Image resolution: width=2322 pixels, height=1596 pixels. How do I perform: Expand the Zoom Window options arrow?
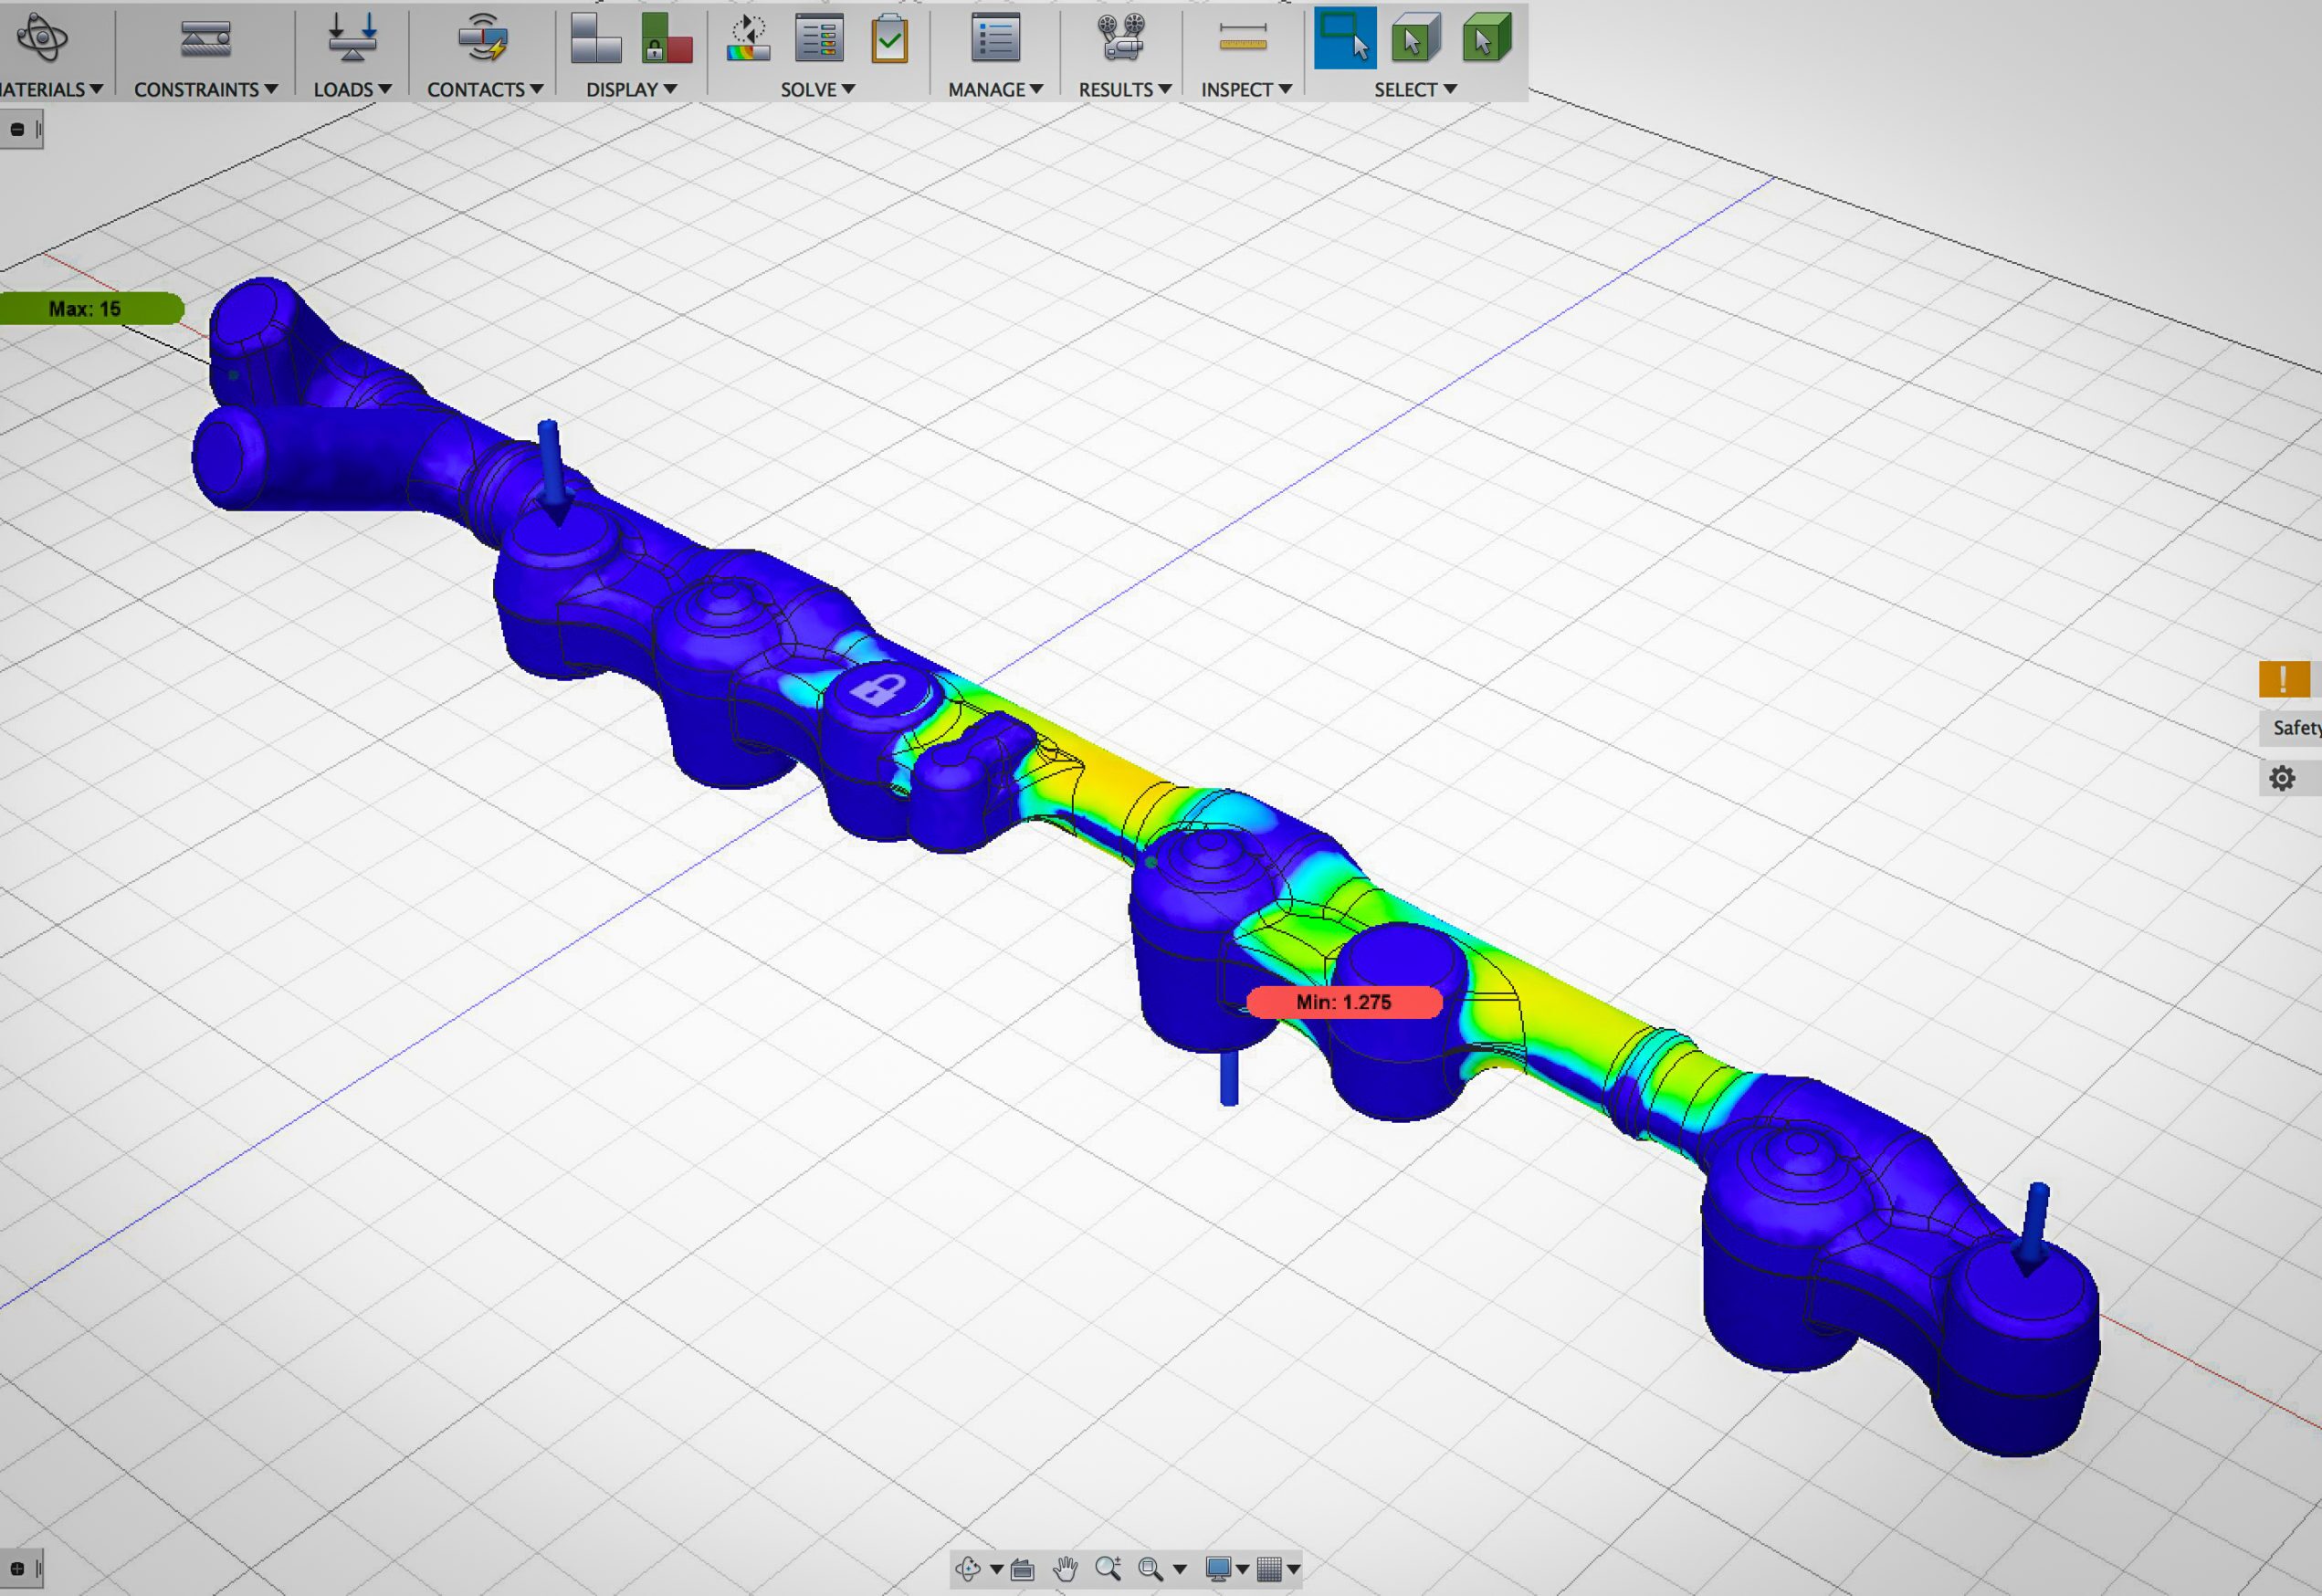coord(1179,1569)
